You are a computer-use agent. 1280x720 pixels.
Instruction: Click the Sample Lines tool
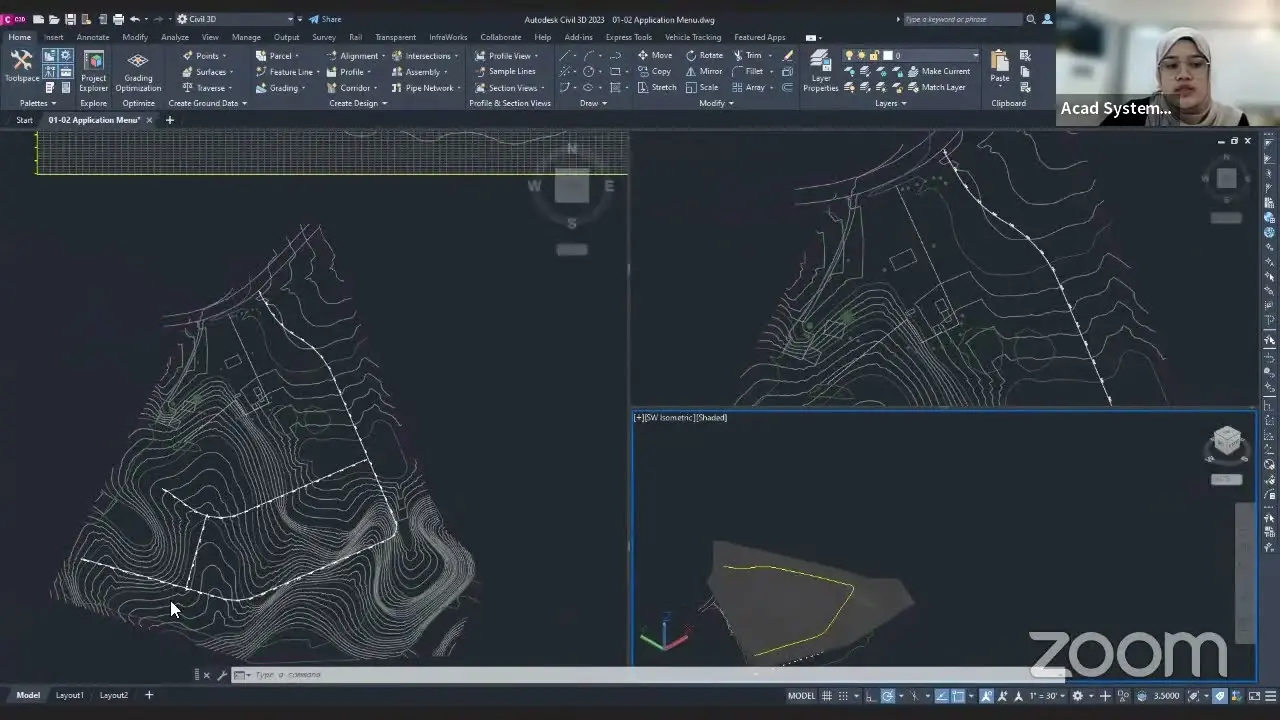pyautogui.click(x=505, y=71)
